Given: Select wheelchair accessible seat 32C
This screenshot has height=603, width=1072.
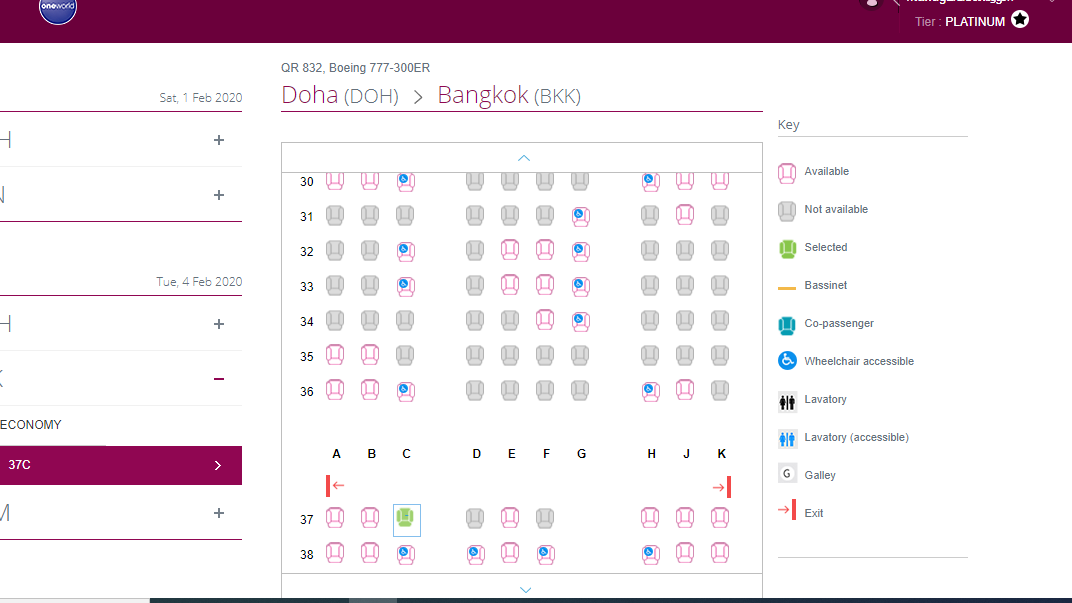Looking at the screenshot, I should pos(405,251).
